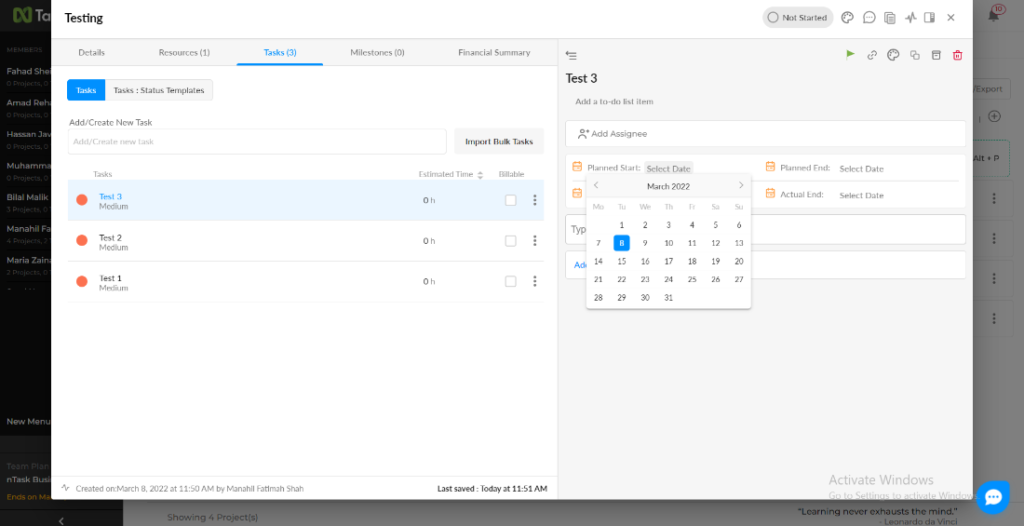Tick the Billable checkbox for Test 3
Viewport: 1024px width, 526px height.
[511, 200]
